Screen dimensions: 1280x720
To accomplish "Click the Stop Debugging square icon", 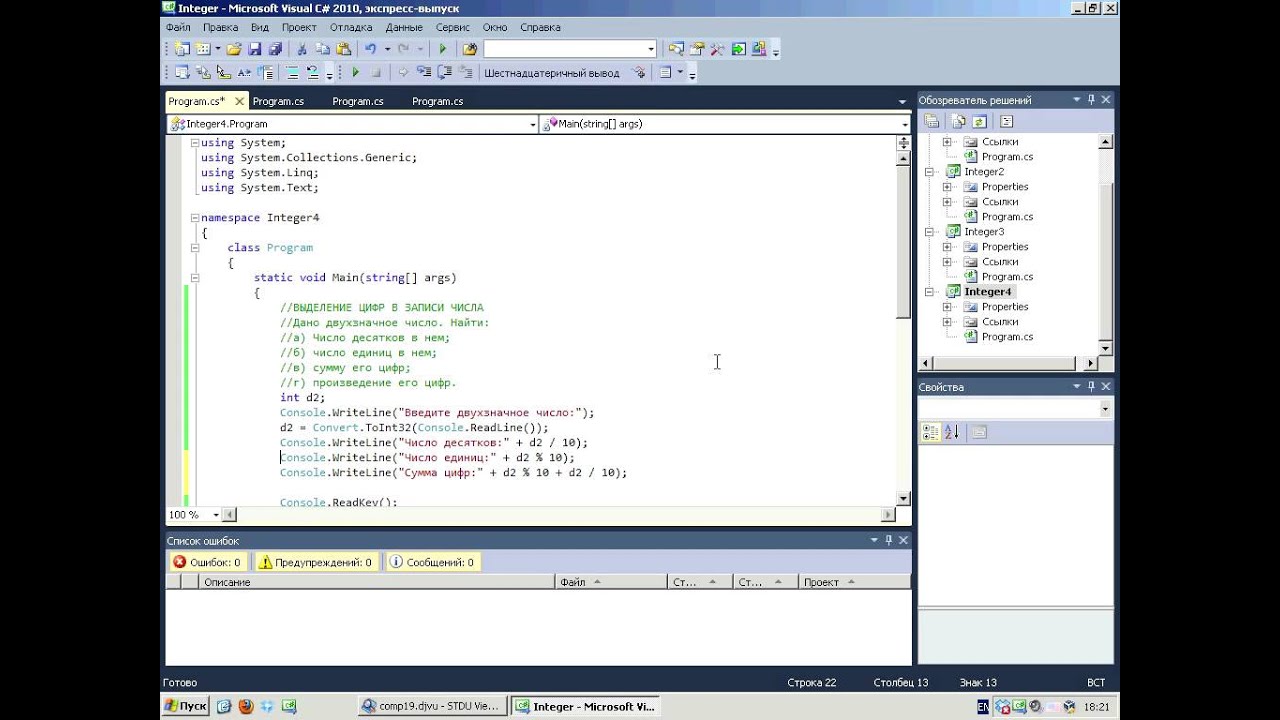I will [376, 73].
